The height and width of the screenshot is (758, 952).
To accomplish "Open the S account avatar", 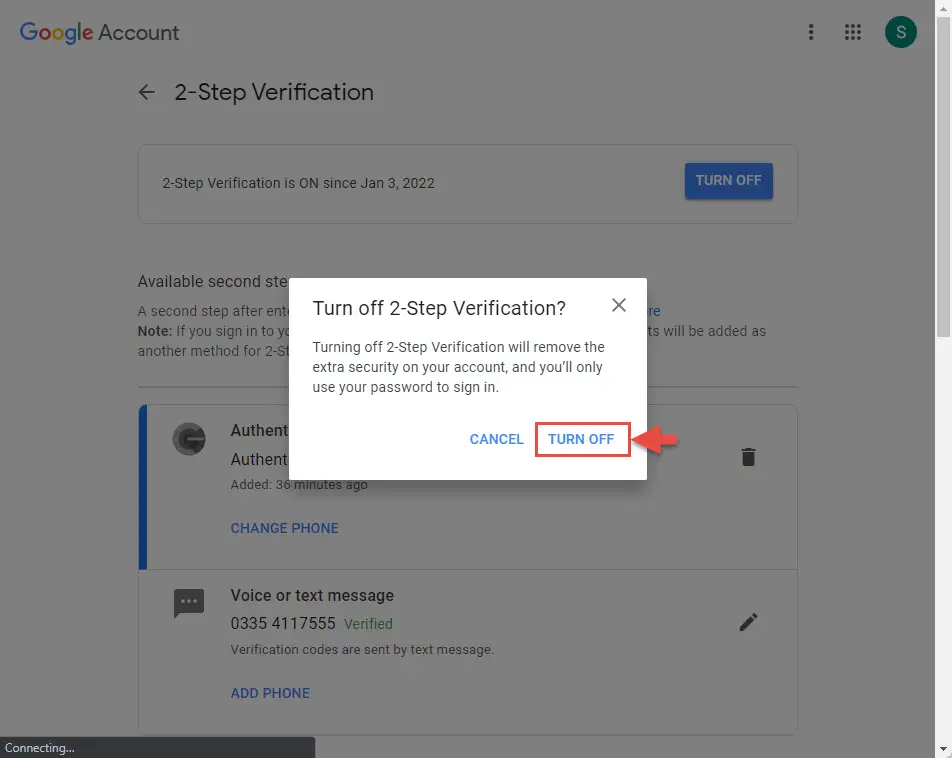I will pyautogui.click(x=900, y=32).
